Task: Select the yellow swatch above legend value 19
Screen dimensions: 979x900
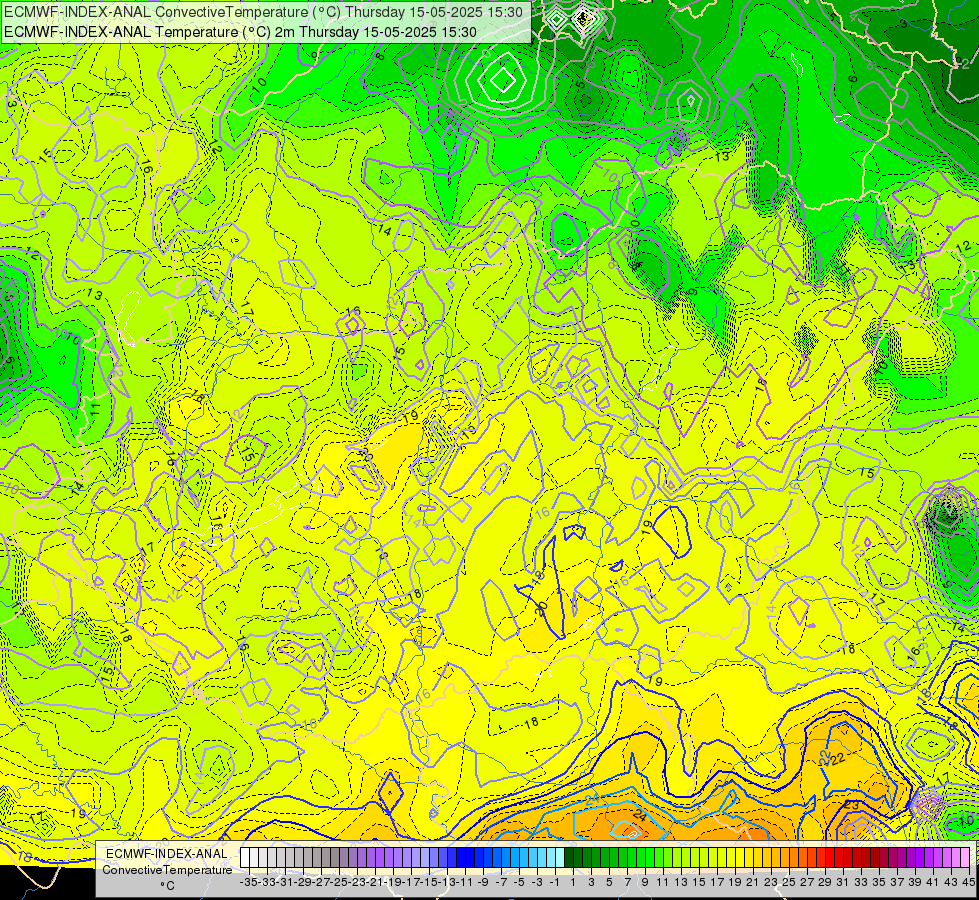Action: (740, 858)
